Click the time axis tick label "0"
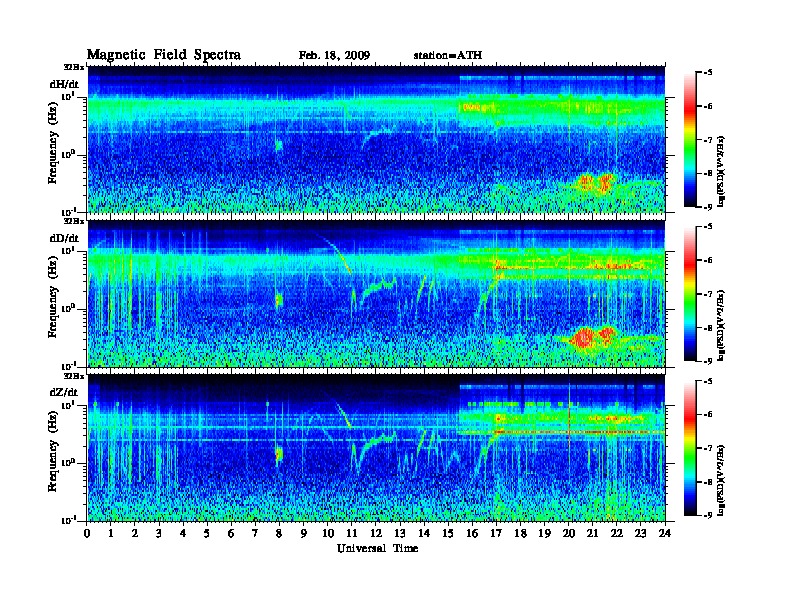Screen dimensions: 792x612 tap(87, 533)
